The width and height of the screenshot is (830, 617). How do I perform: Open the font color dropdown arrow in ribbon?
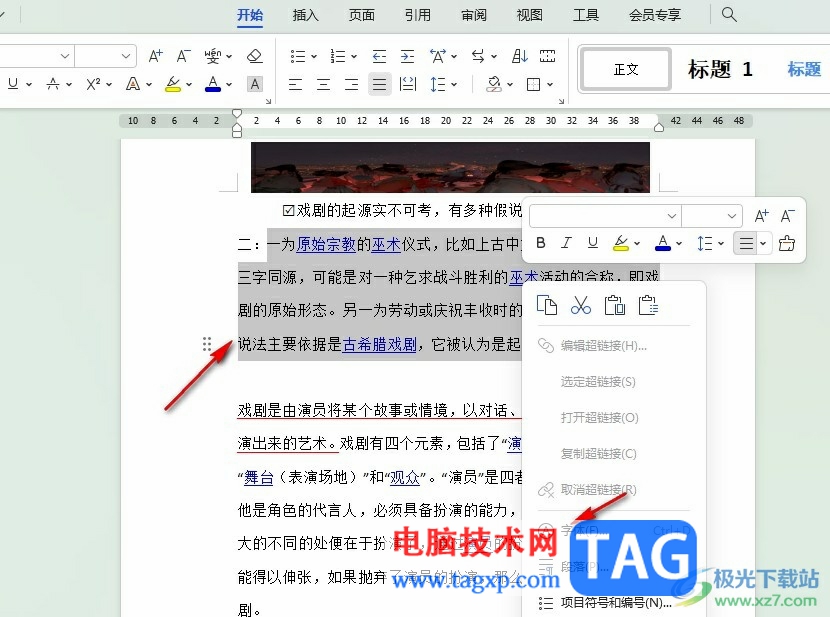[229, 84]
